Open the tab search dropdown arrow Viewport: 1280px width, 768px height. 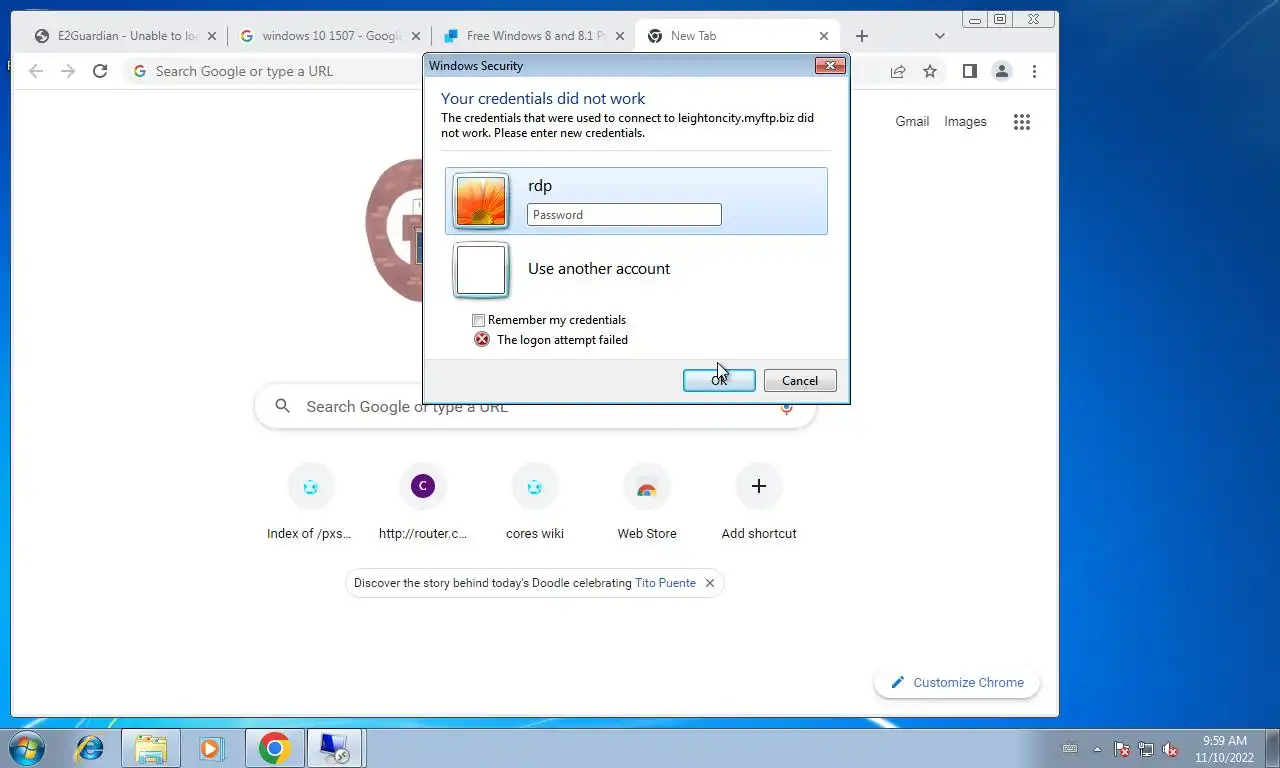(939, 36)
